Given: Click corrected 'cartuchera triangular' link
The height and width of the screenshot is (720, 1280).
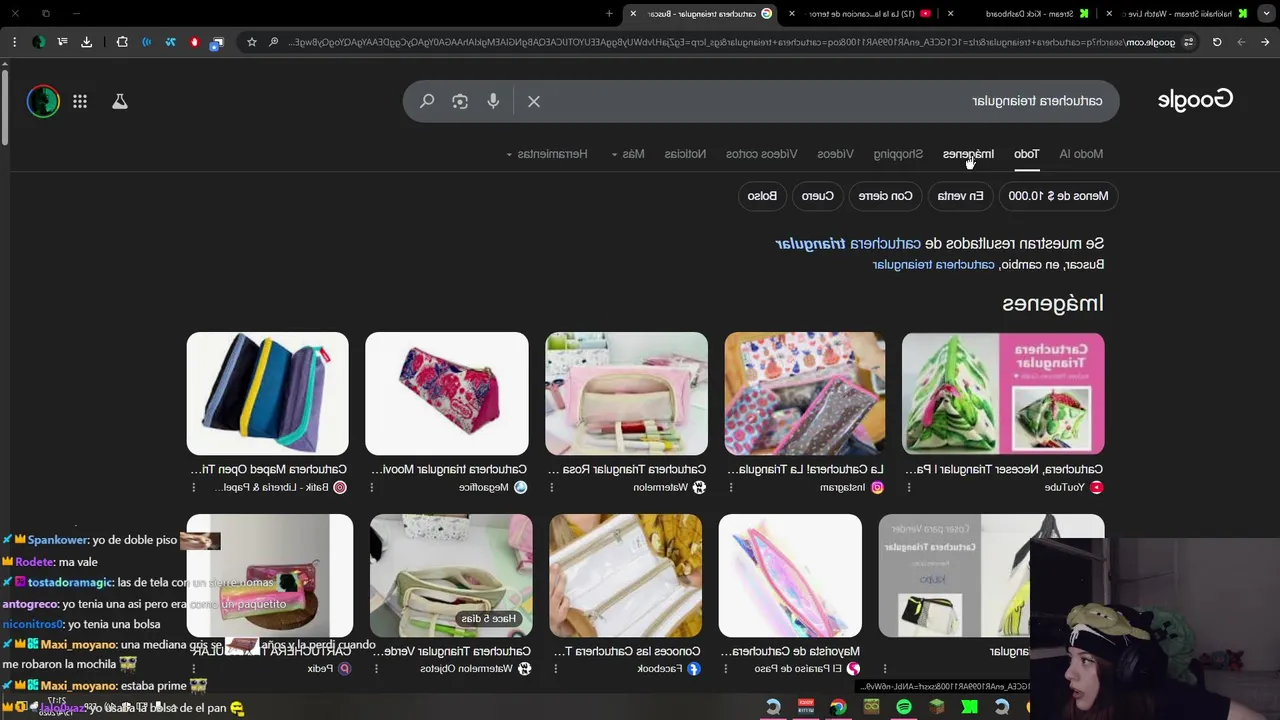Looking at the screenshot, I should coord(848,243).
